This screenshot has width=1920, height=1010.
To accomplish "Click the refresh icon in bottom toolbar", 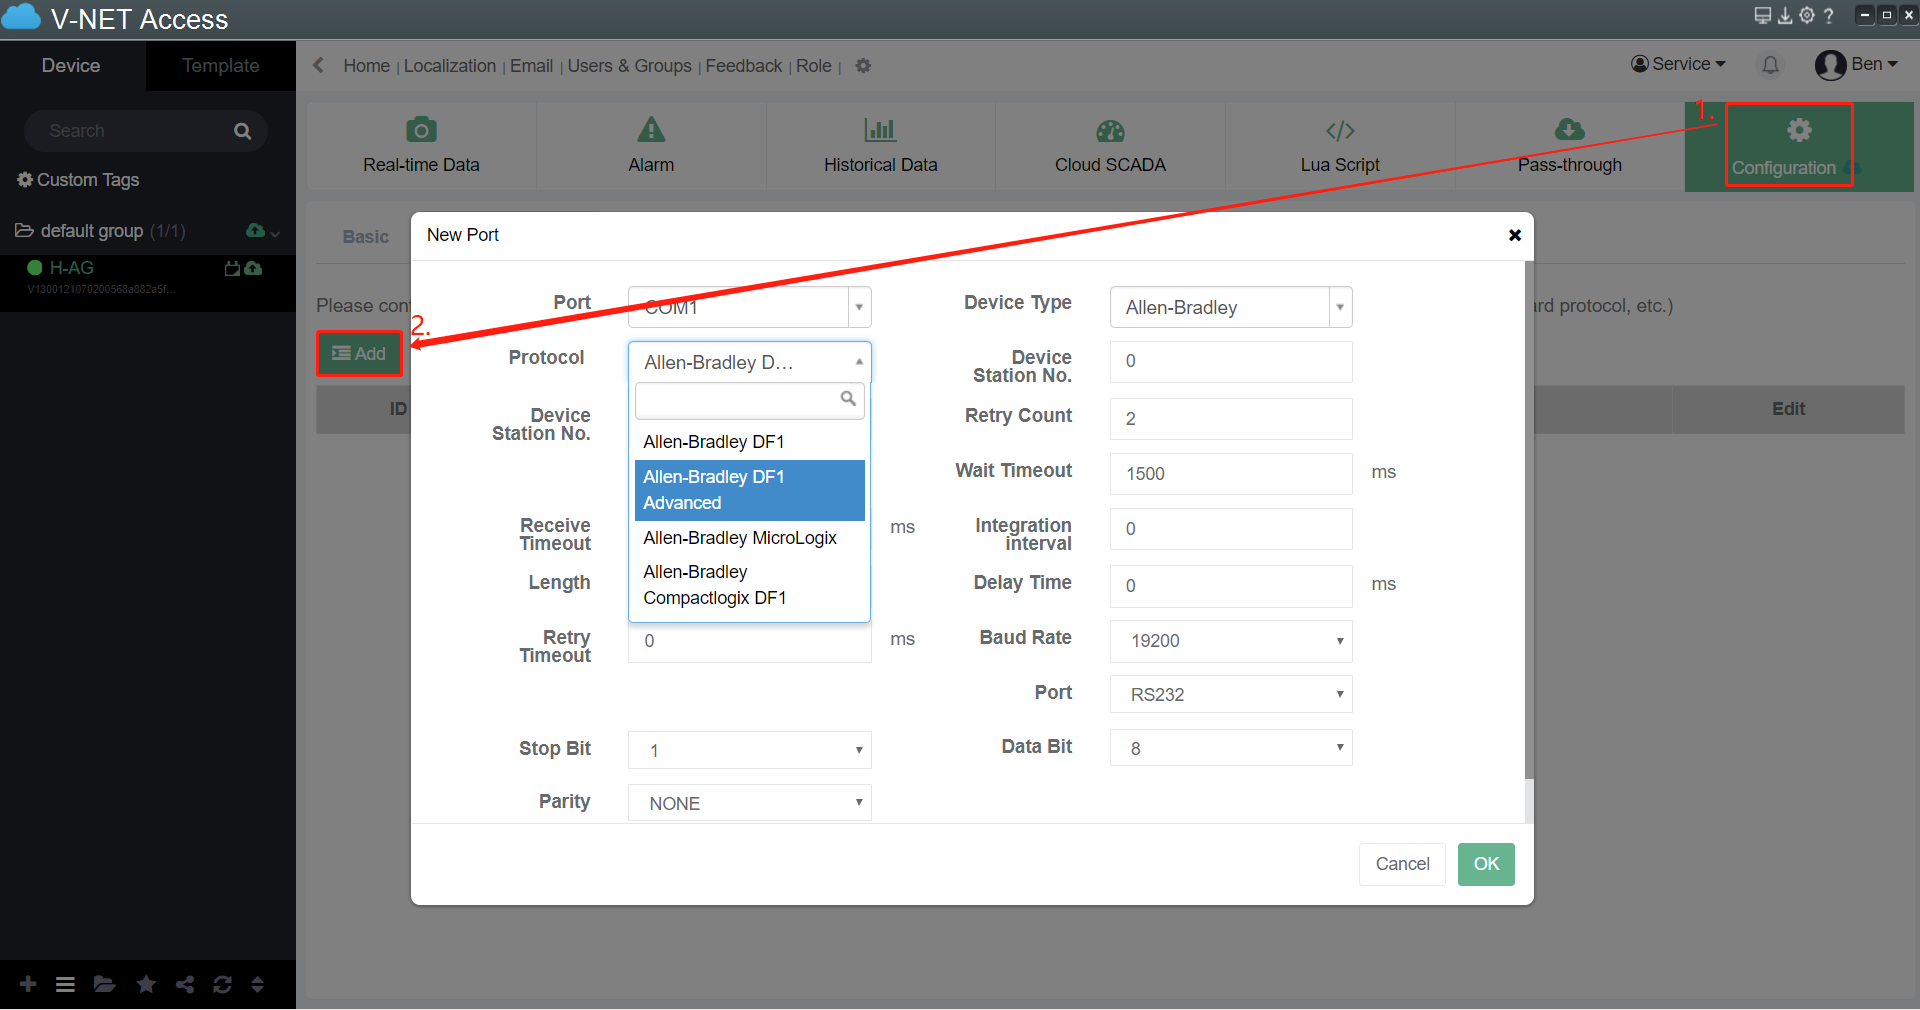I will click(x=222, y=984).
